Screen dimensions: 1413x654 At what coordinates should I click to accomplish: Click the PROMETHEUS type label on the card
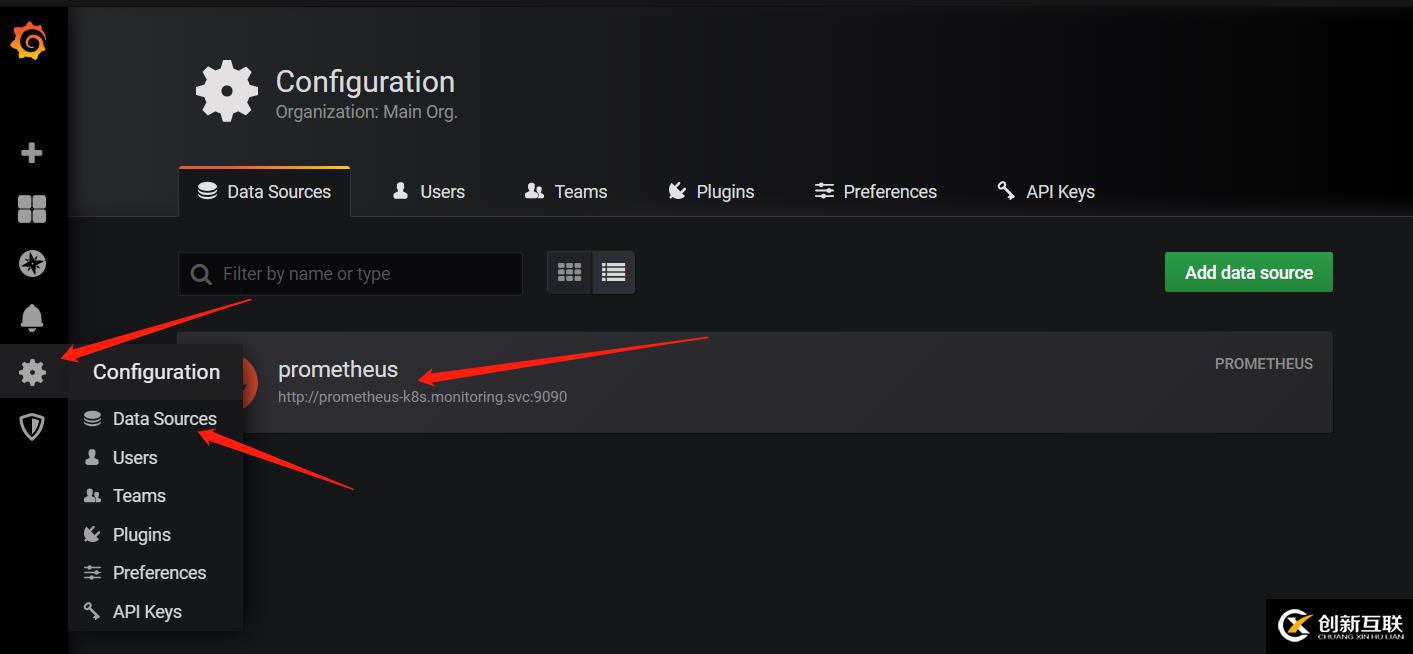click(x=1264, y=364)
